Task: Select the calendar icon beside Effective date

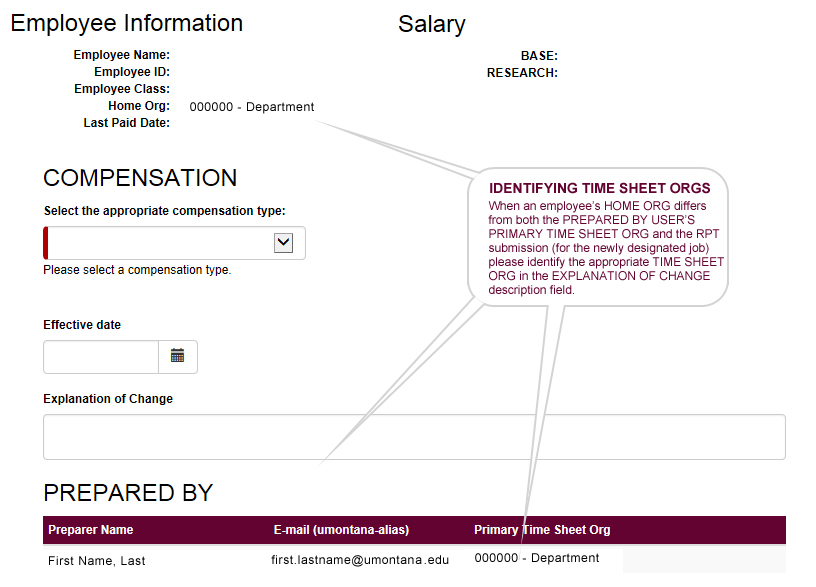Action: click(180, 357)
